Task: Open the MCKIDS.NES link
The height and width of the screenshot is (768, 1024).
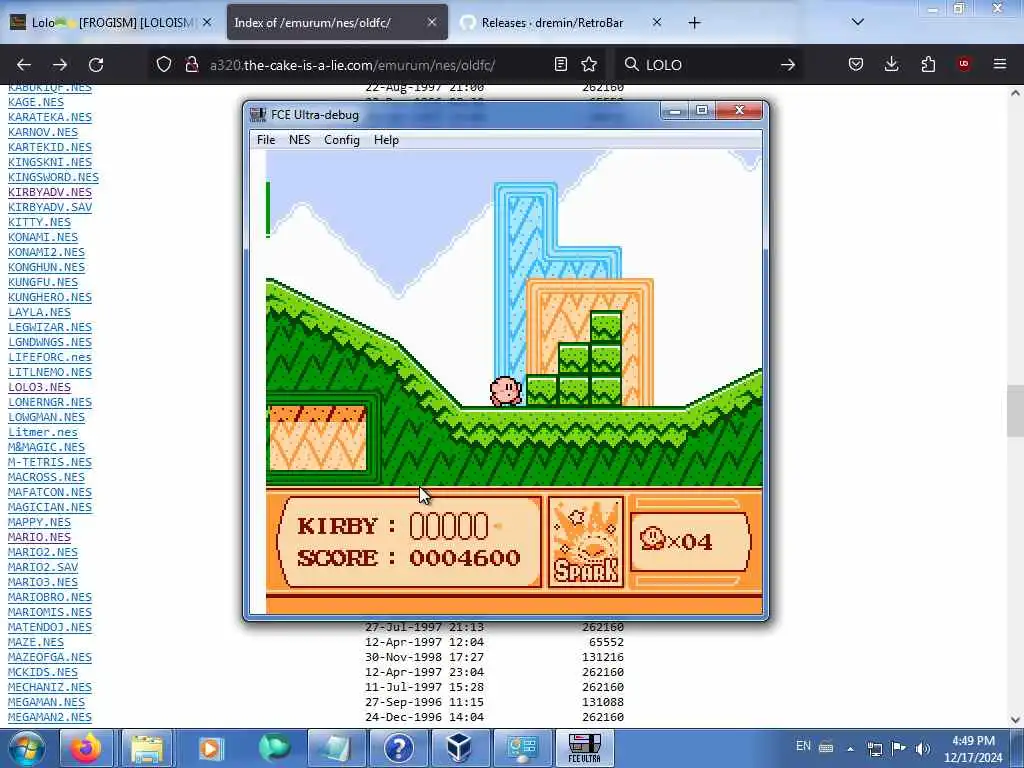Action: click(42, 672)
